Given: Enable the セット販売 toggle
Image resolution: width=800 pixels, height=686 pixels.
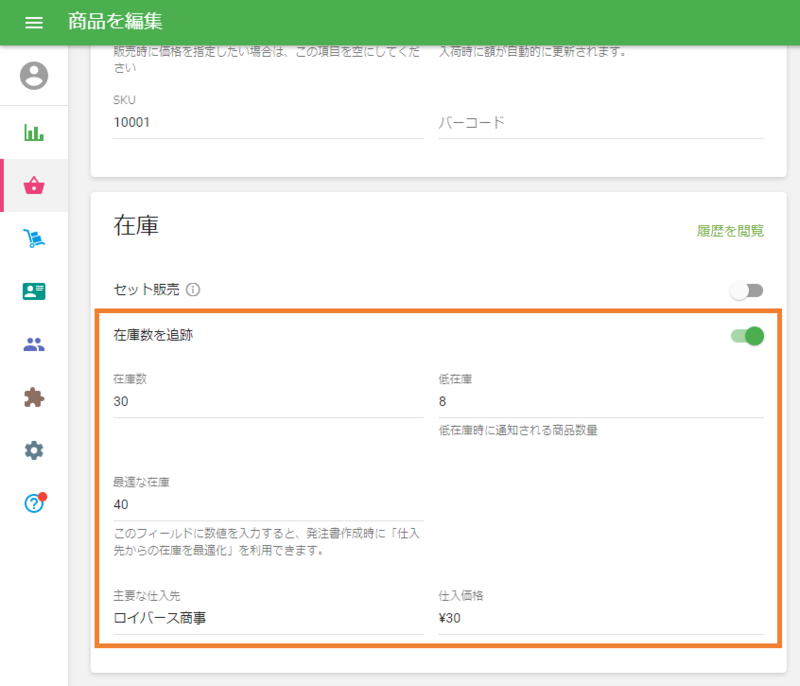Looking at the screenshot, I should [746, 289].
